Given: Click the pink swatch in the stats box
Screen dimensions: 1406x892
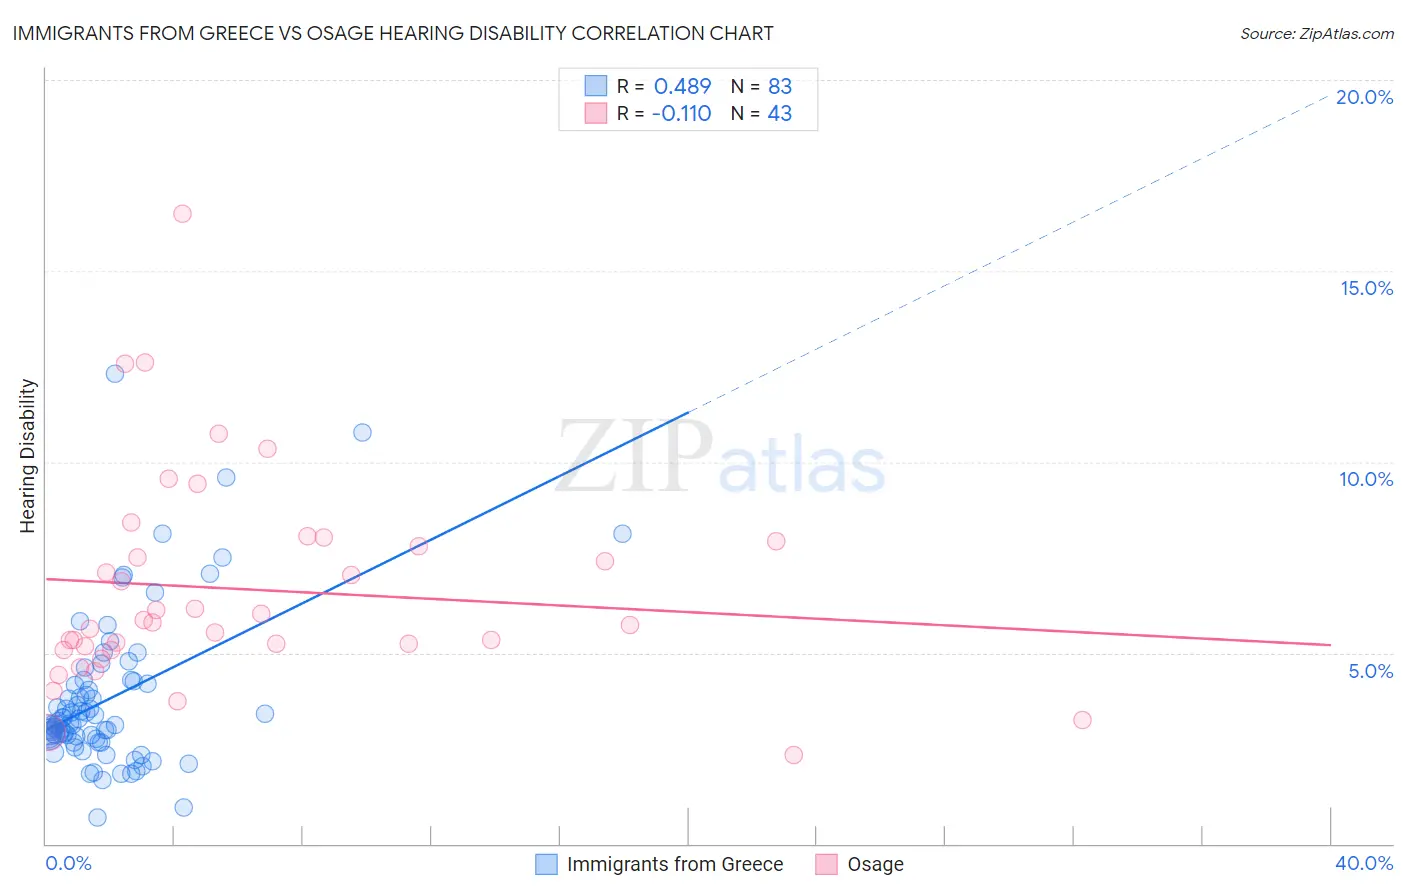Looking at the screenshot, I should [596, 113].
